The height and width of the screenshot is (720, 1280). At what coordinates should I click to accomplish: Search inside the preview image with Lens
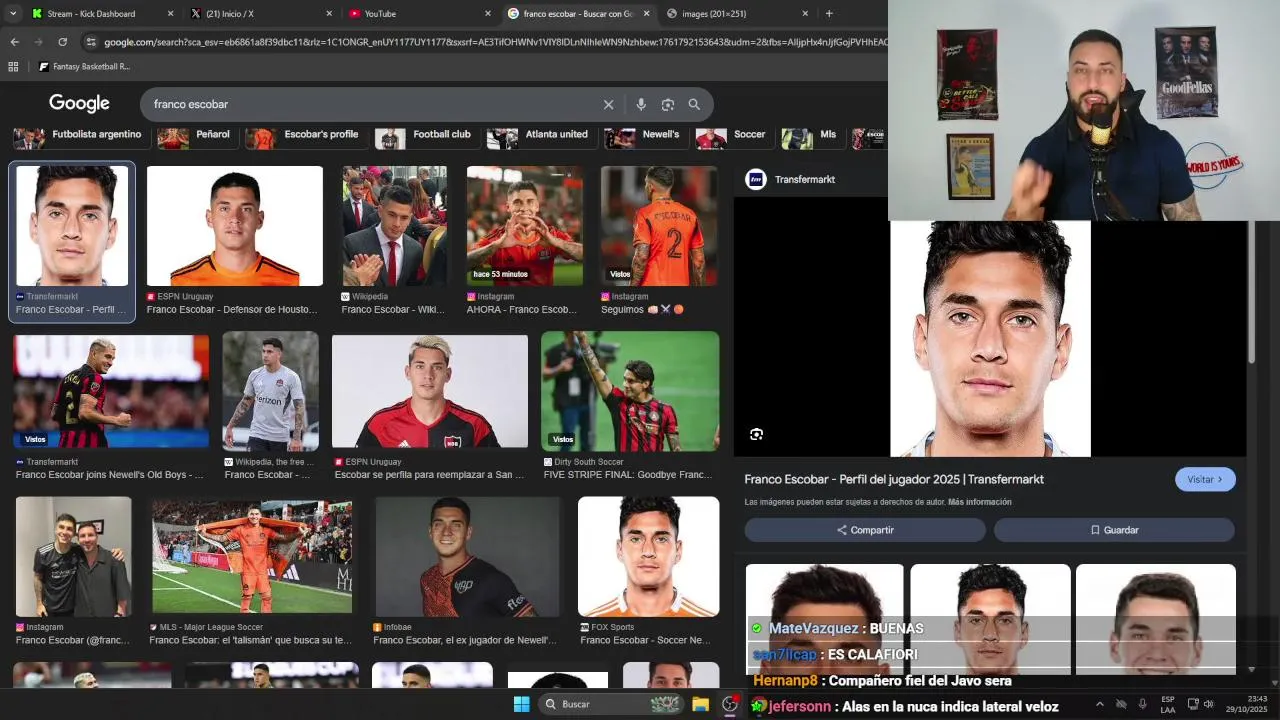(x=756, y=434)
